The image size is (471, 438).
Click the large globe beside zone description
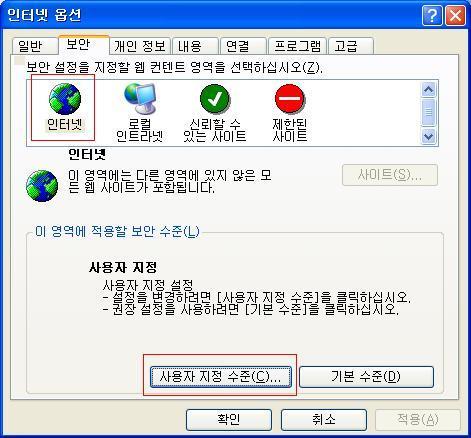click(42, 186)
